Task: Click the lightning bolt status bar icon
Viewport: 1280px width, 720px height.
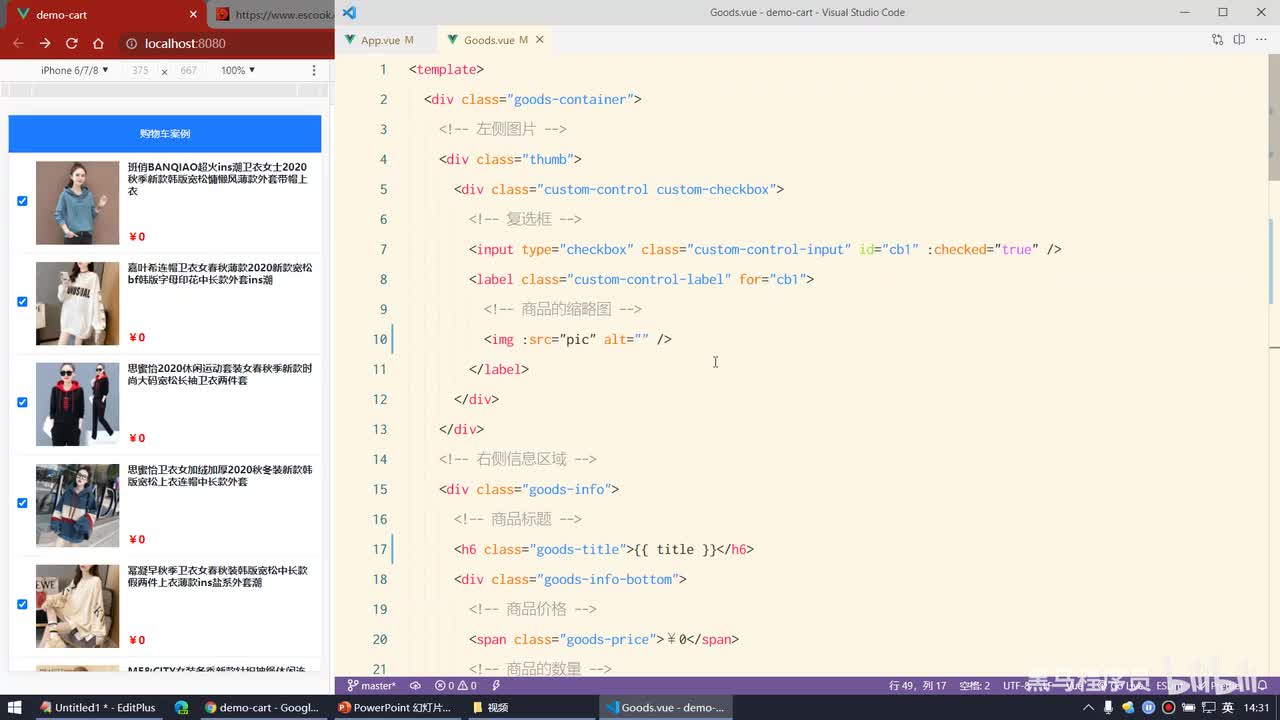Action: tap(496, 686)
